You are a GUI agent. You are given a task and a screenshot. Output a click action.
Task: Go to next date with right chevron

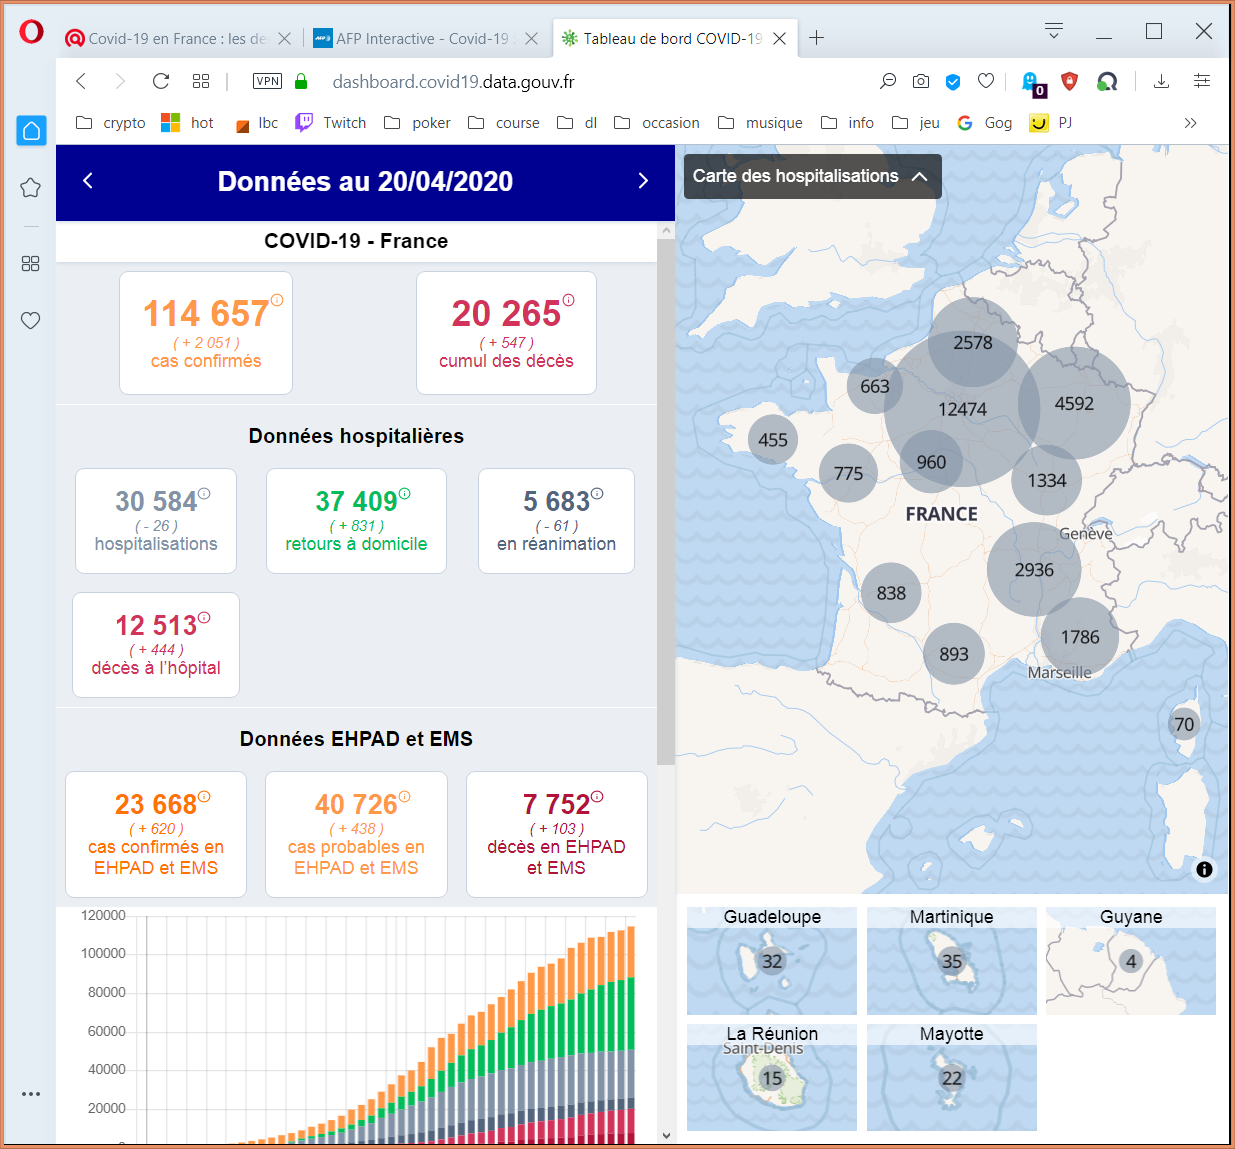[643, 181]
